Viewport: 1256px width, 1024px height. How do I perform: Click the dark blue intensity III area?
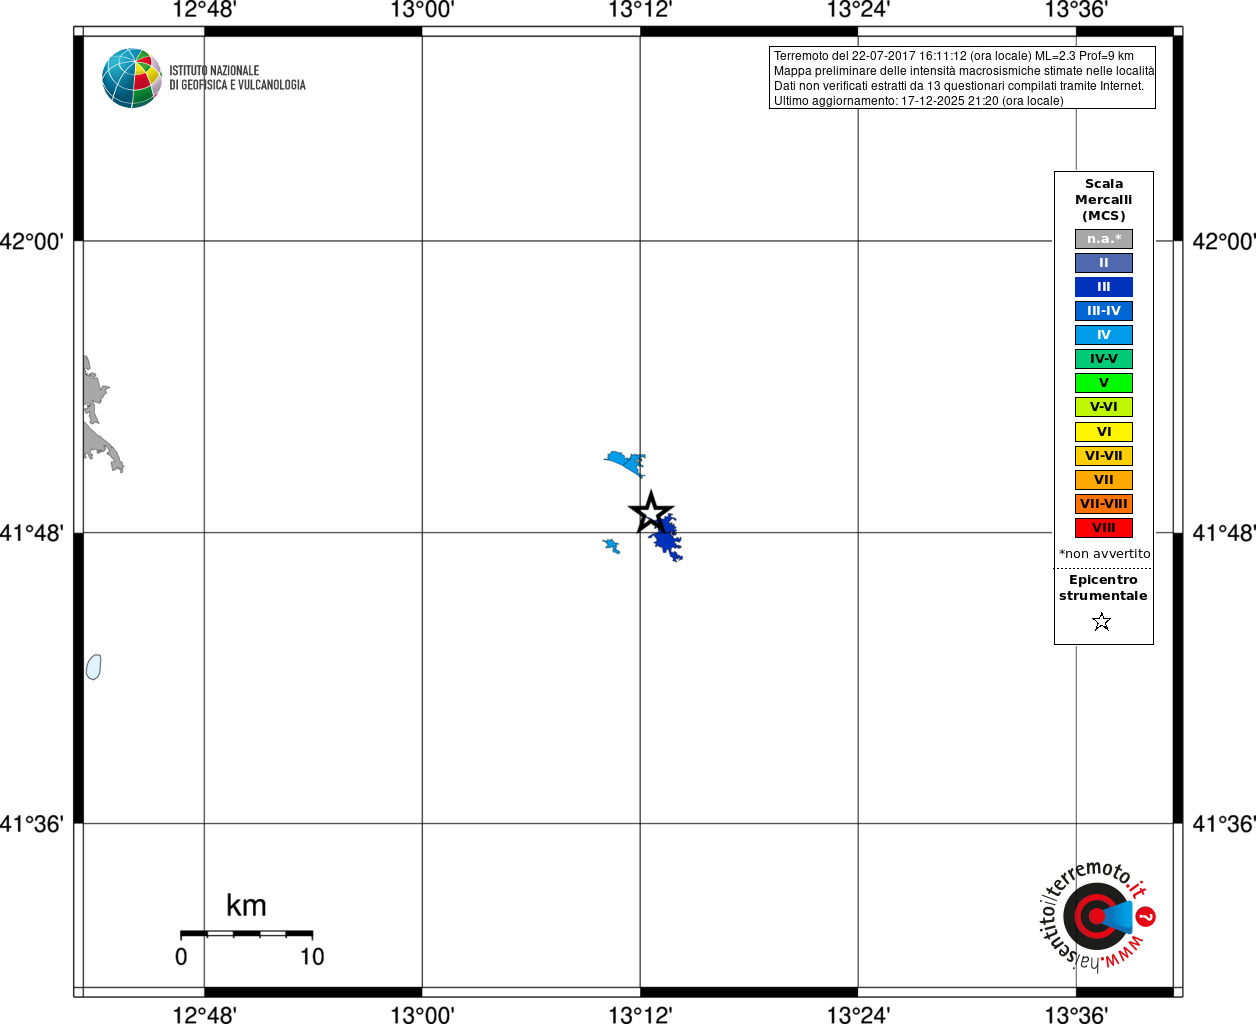click(665, 540)
